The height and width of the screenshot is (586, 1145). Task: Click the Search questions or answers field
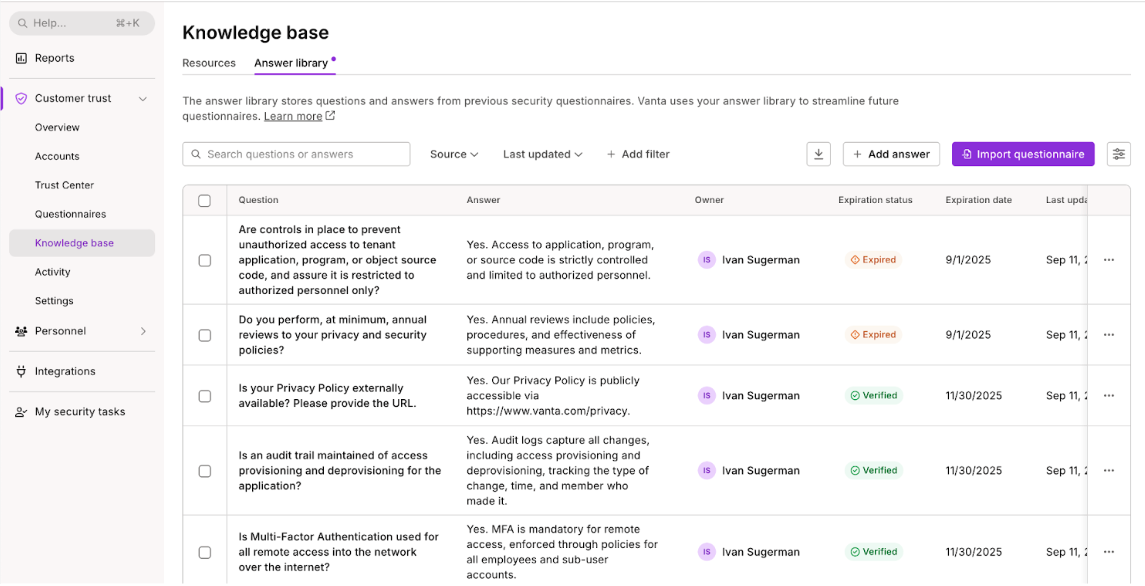tap(296, 154)
